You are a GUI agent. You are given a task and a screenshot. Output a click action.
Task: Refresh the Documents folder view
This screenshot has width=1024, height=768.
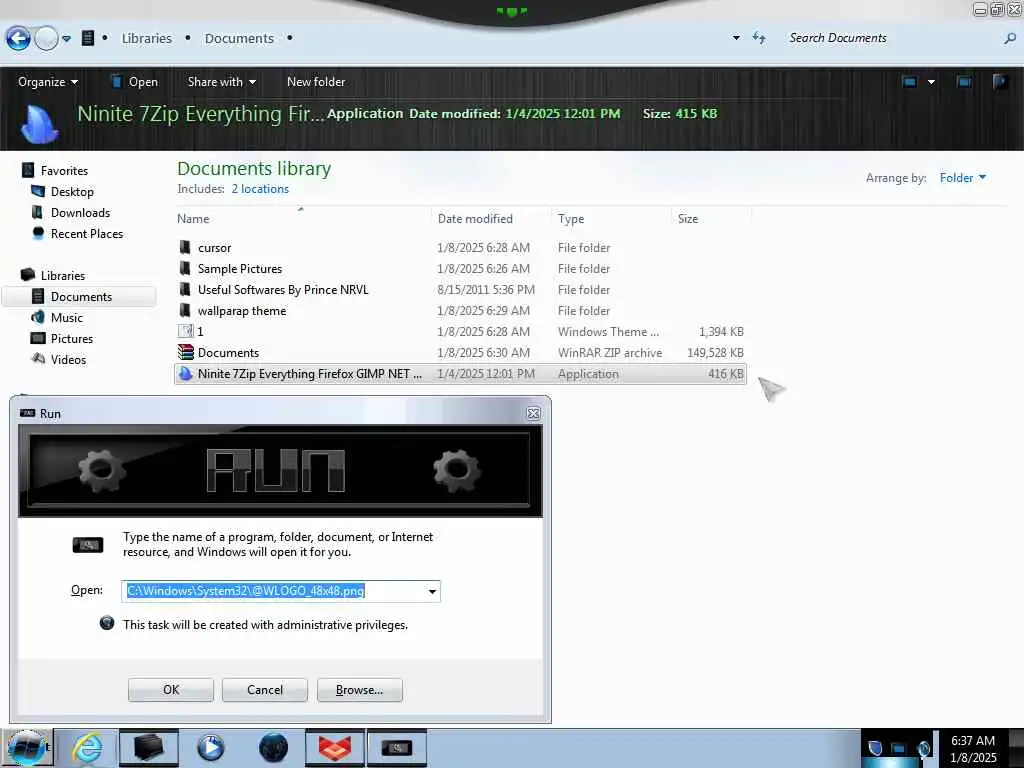[759, 38]
